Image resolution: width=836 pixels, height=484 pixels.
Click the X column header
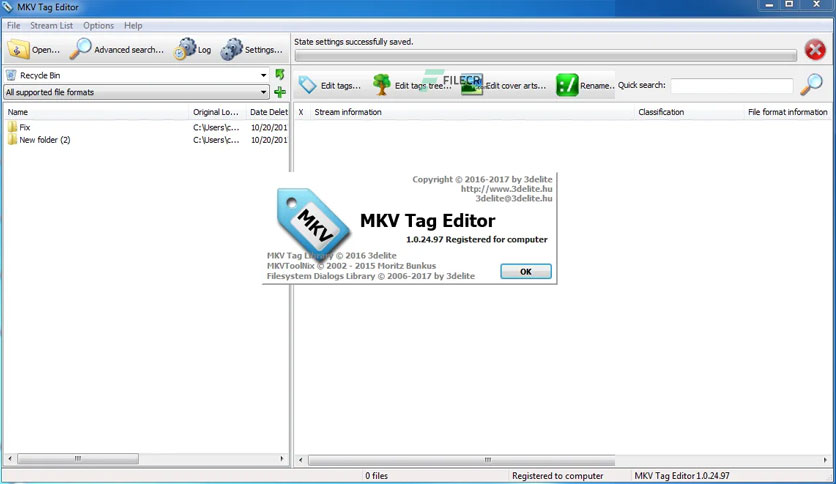pyautogui.click(x=301, y=112)
